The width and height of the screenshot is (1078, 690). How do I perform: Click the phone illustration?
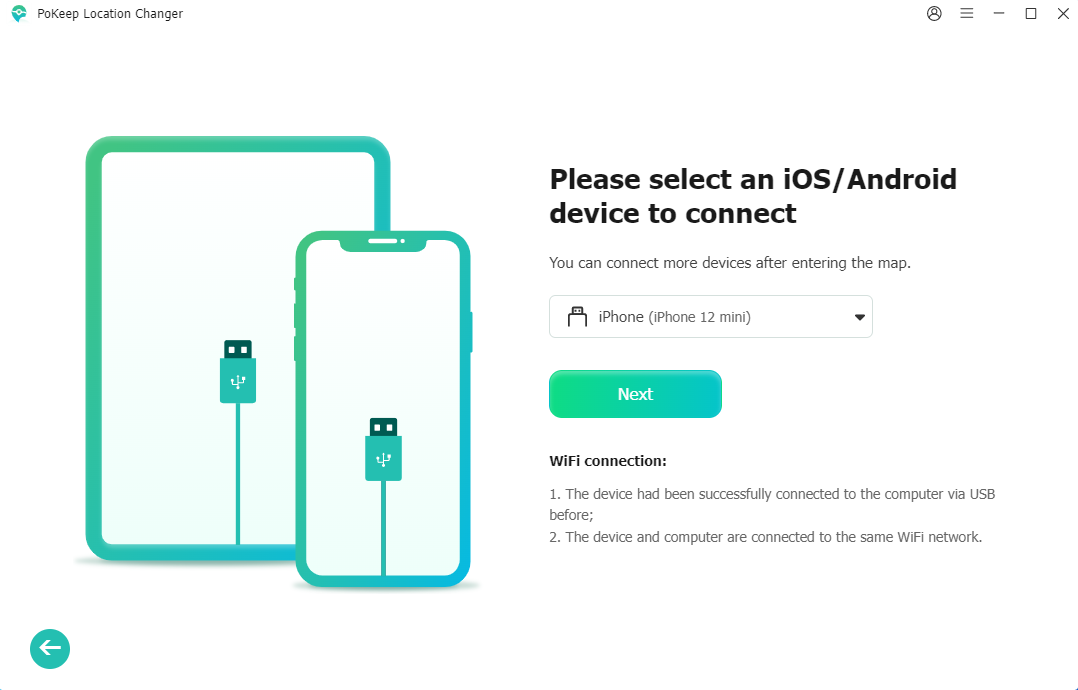coord(383,410)
